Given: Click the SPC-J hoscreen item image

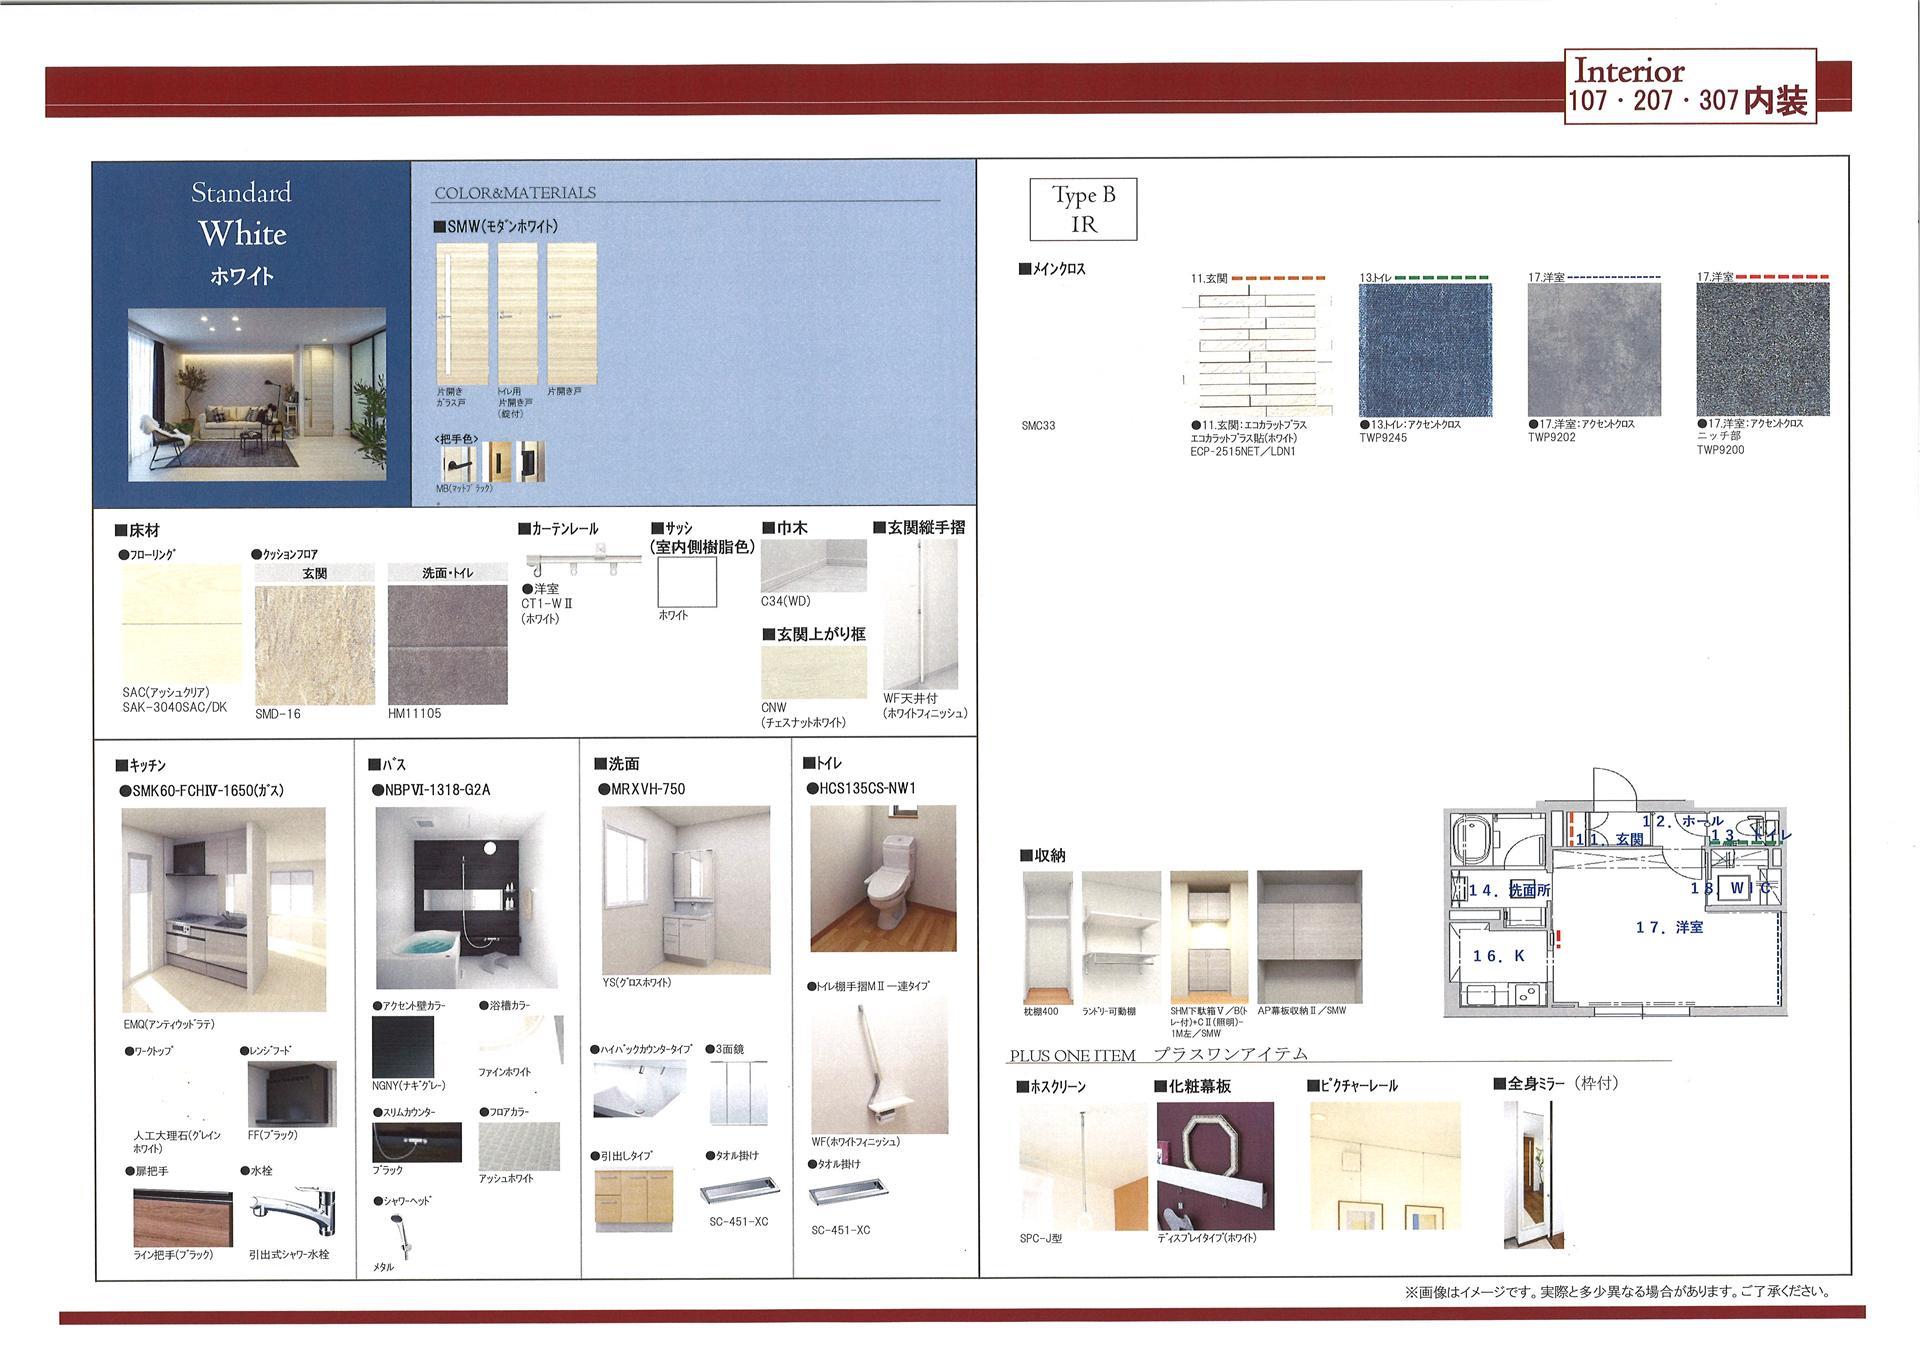Looking at the screenshot, I should [x=1083, y=1166].
